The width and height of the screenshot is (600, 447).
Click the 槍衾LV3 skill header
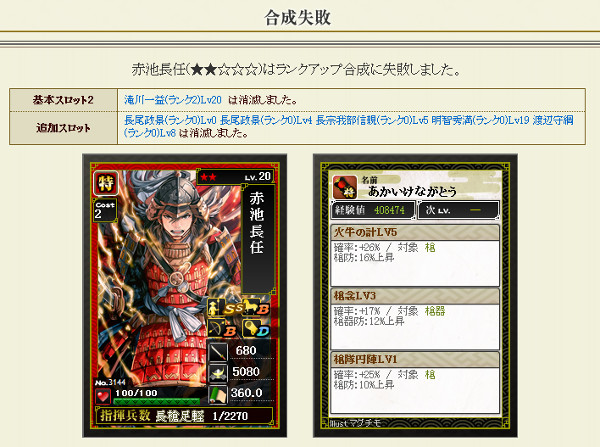415,296
